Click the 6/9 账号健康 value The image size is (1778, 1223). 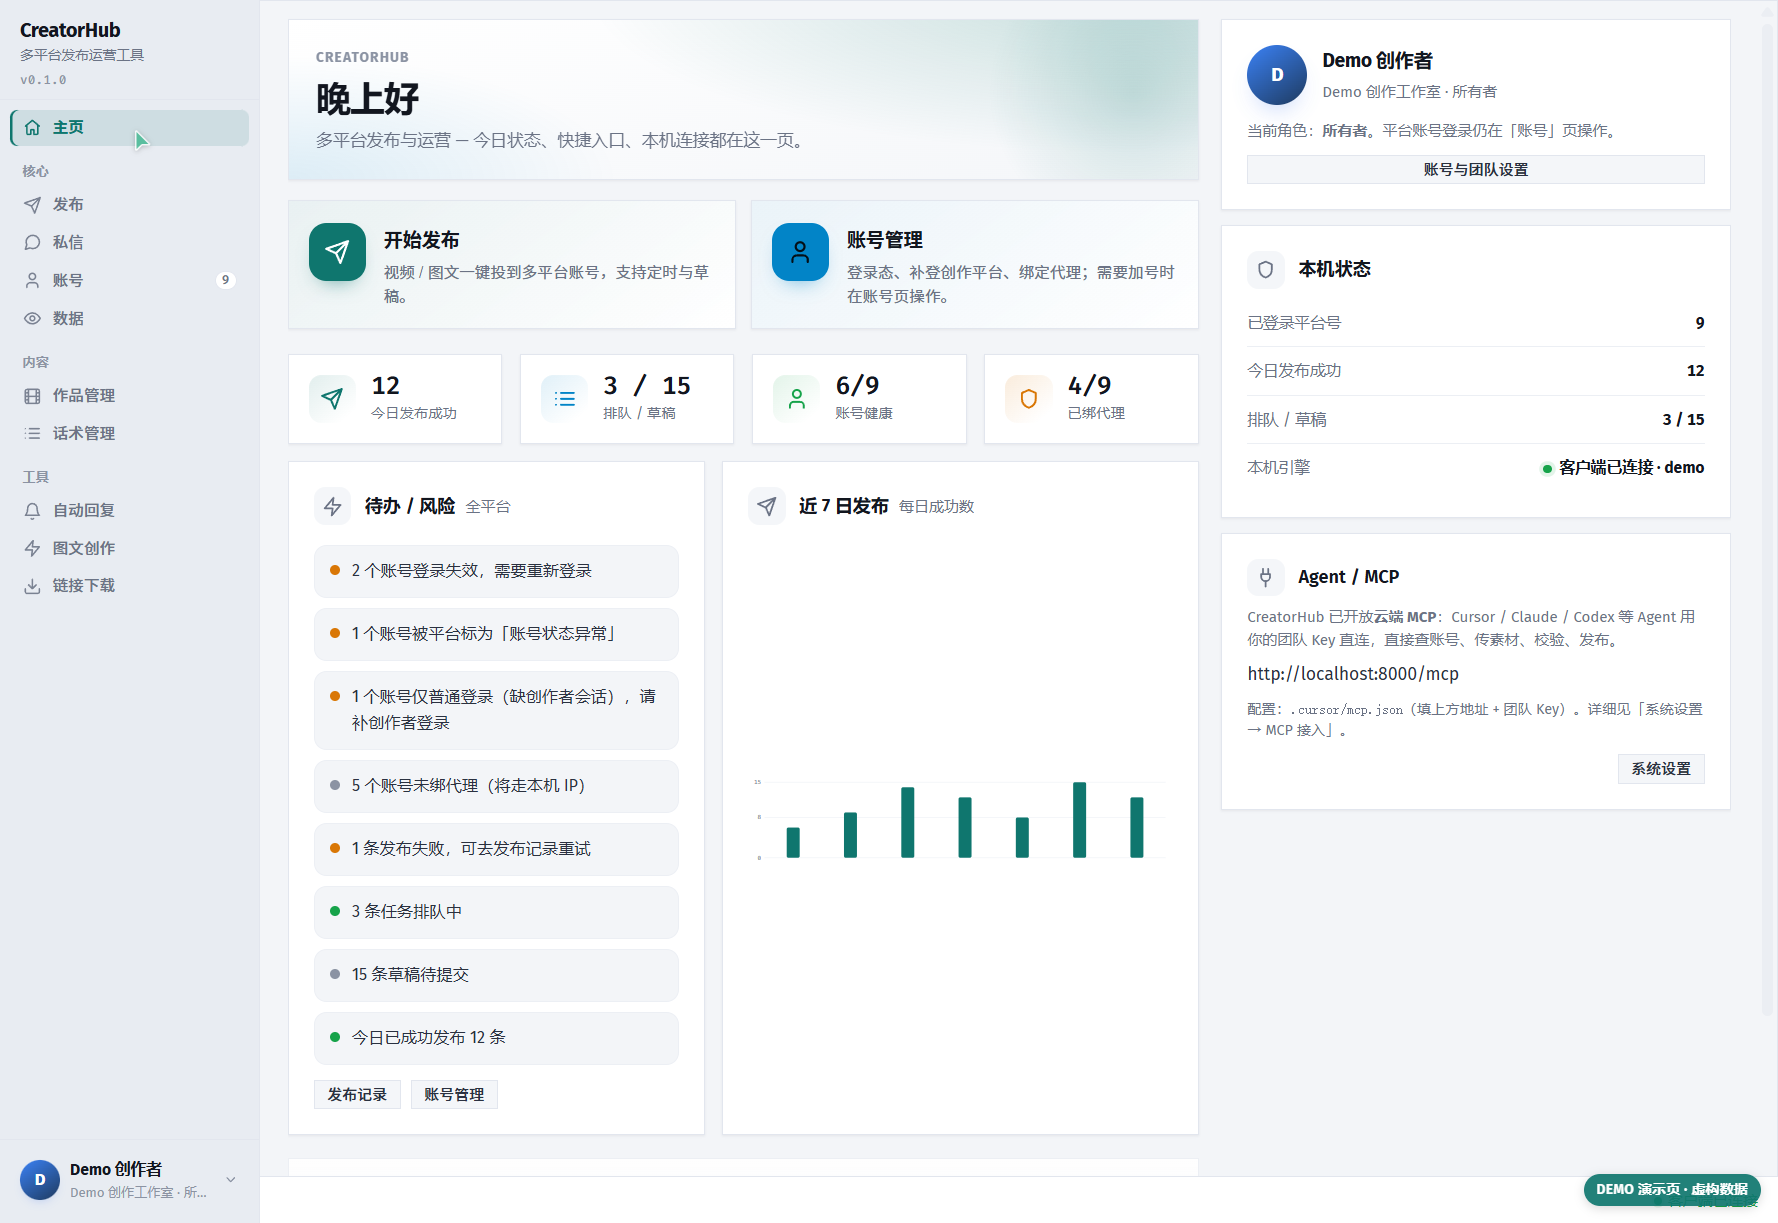click(857, 386)
